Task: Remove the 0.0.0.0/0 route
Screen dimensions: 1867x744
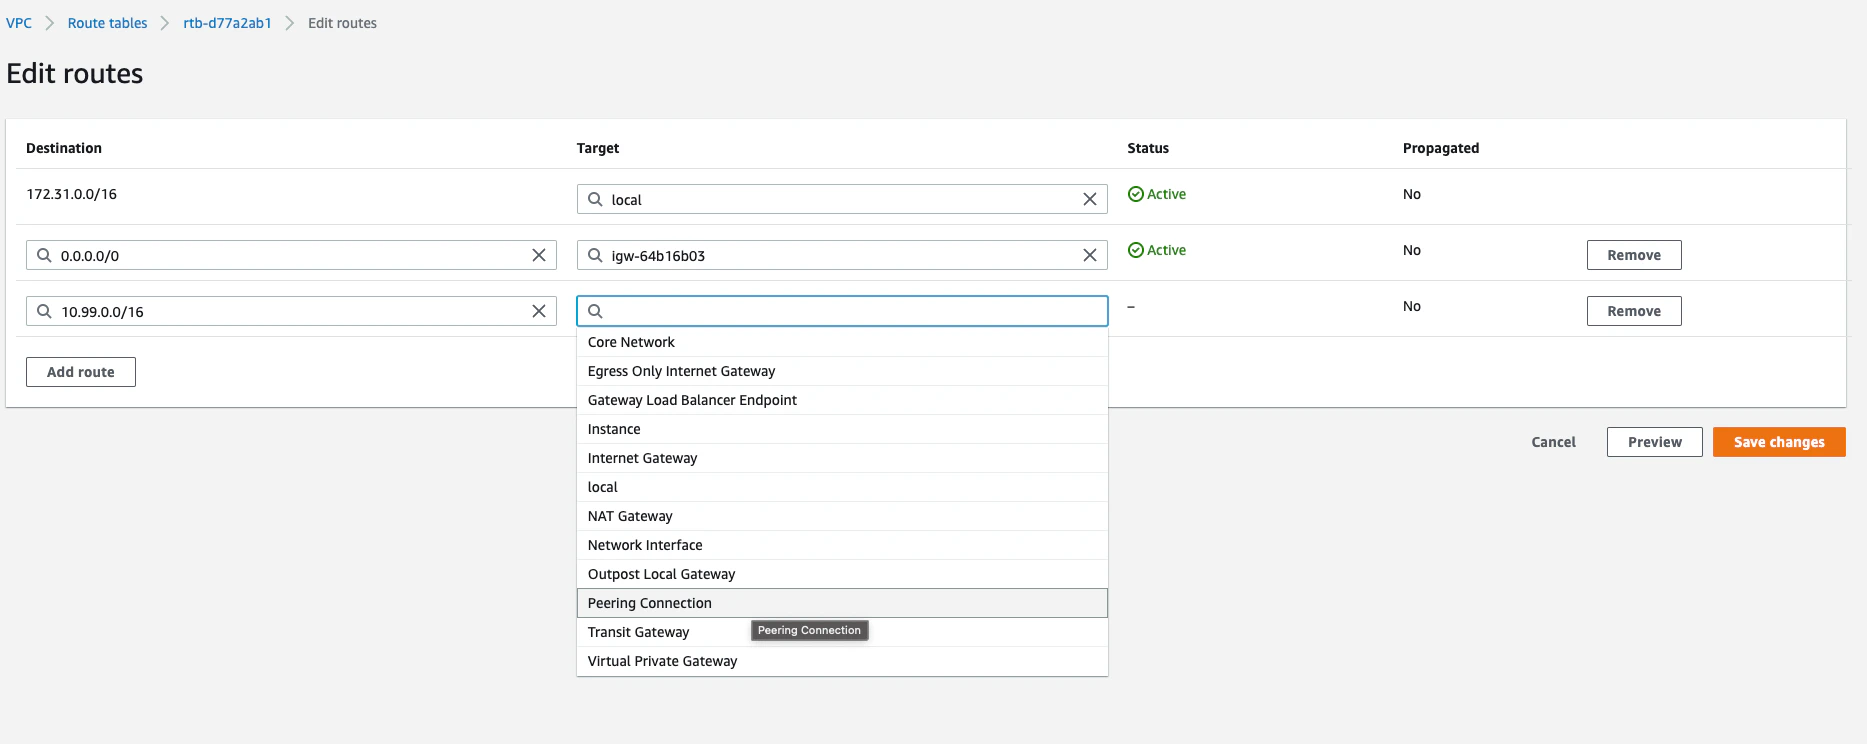Action: coord(1634,255)
